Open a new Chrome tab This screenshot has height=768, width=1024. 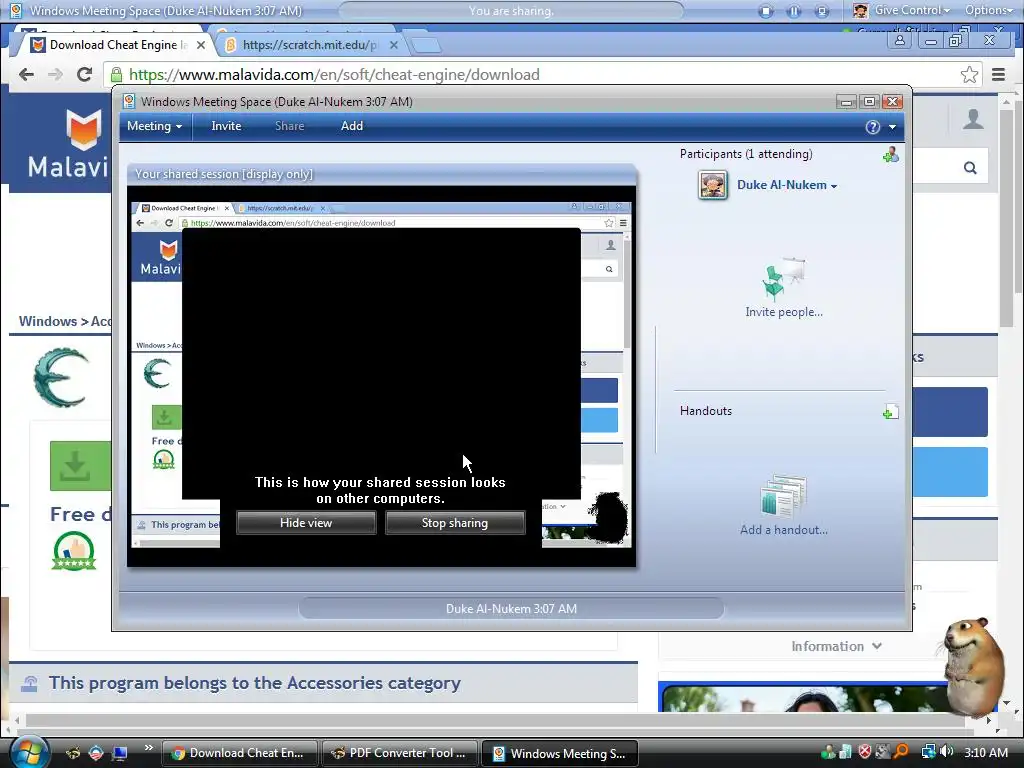426,45
